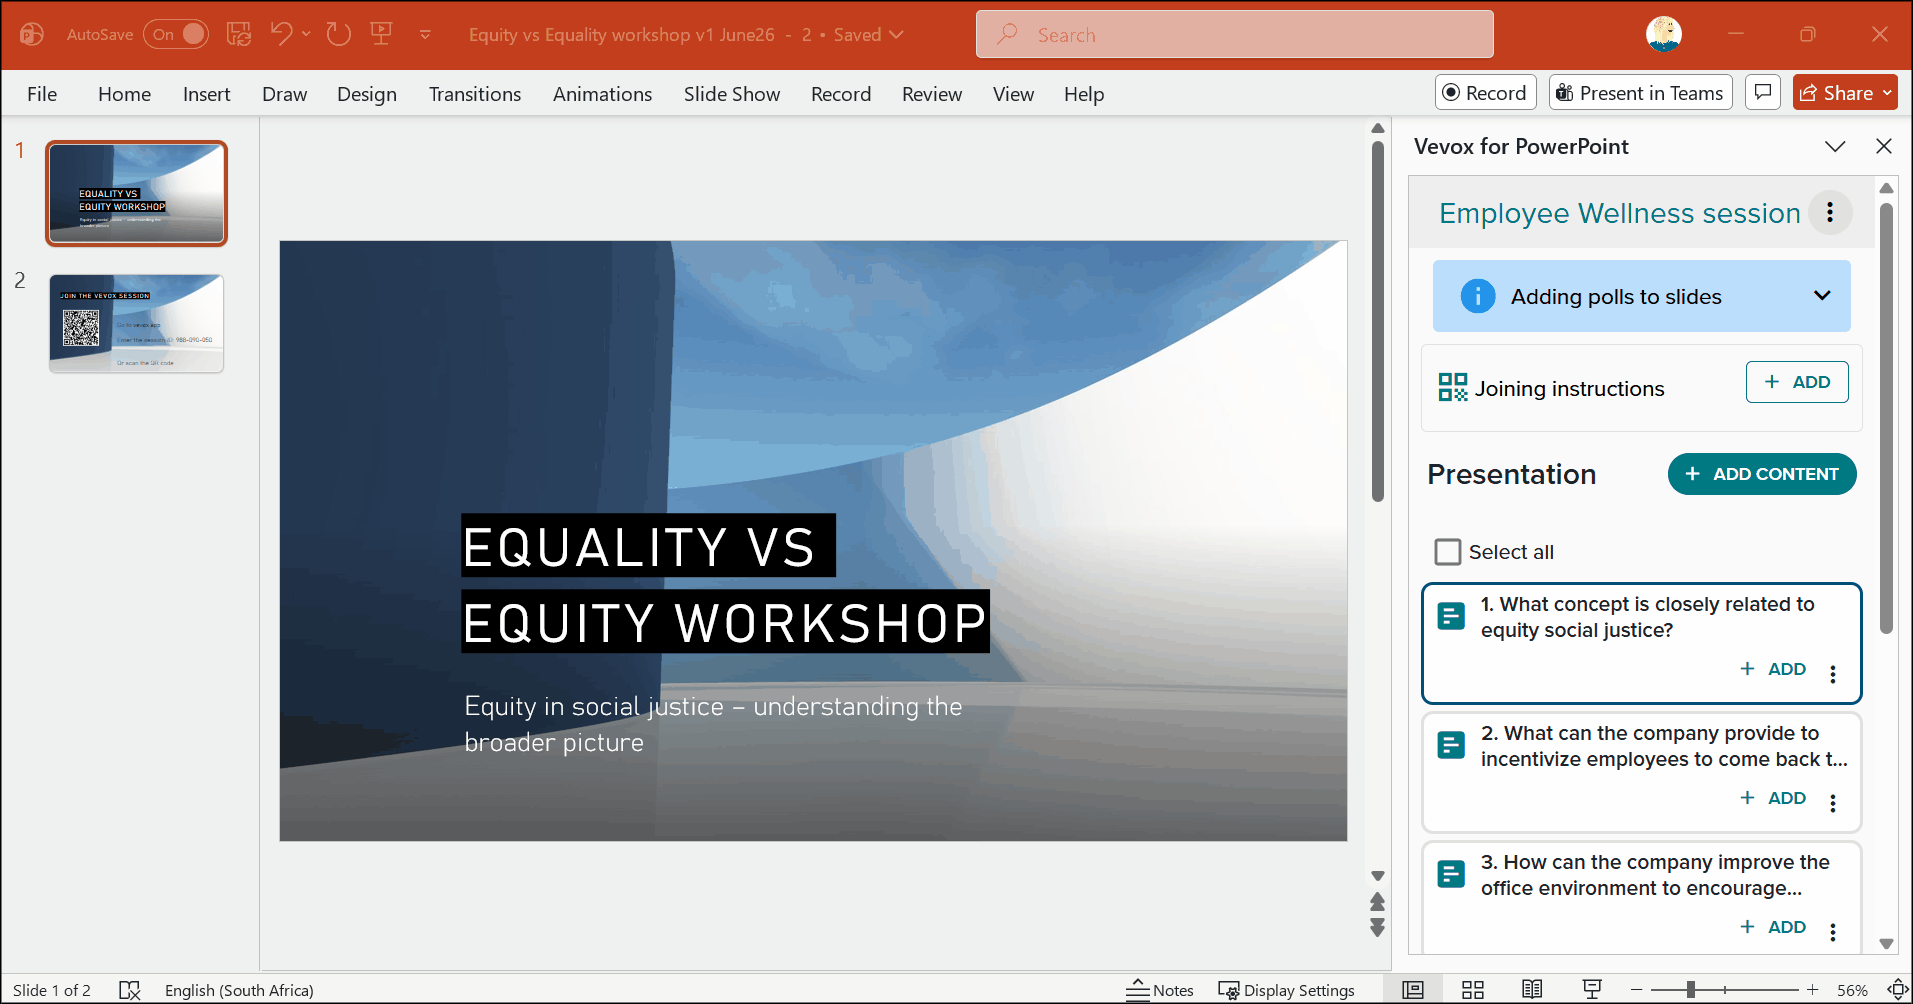
Task: Open the Animations ribbon tab
Action: (602, 94)
